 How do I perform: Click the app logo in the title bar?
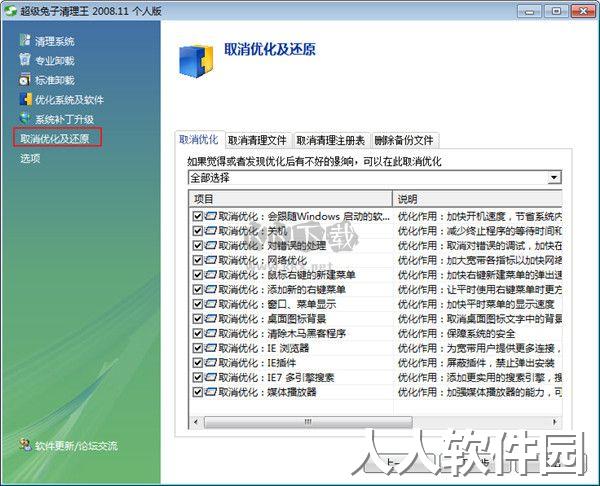(10, 10)
